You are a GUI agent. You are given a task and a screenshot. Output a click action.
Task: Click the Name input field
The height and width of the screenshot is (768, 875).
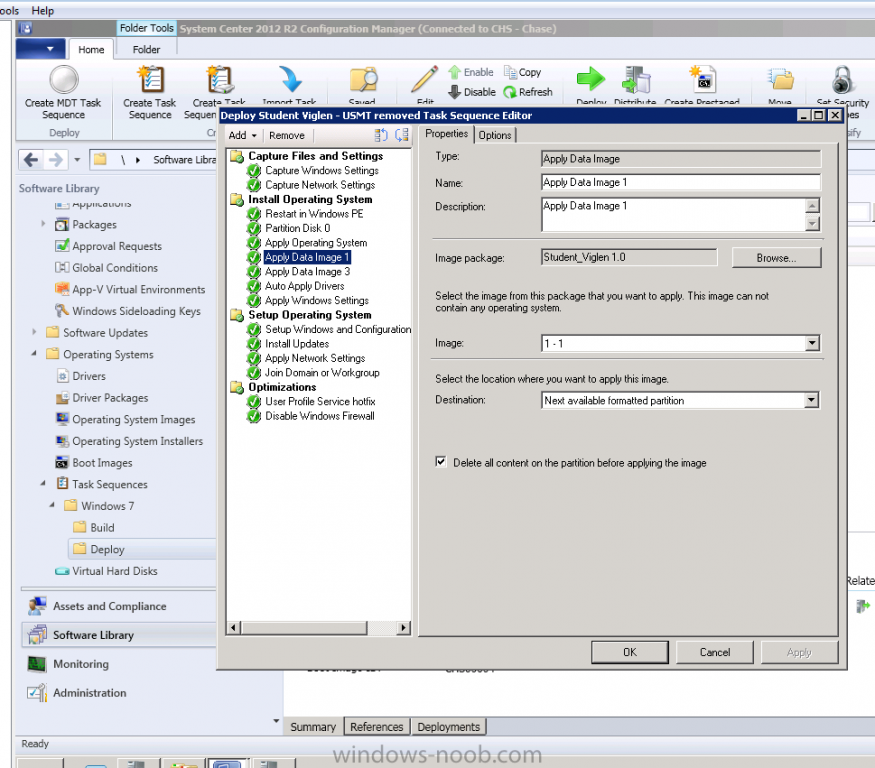(x=681, y=183)
